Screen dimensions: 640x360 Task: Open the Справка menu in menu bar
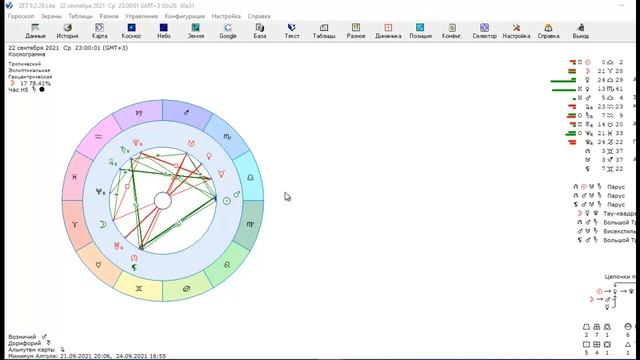[259, 16]
